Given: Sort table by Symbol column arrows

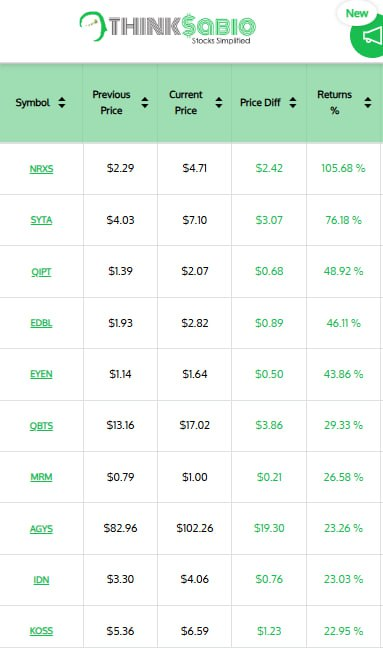Looking at the screenshot, I should (x=62, y=102).
